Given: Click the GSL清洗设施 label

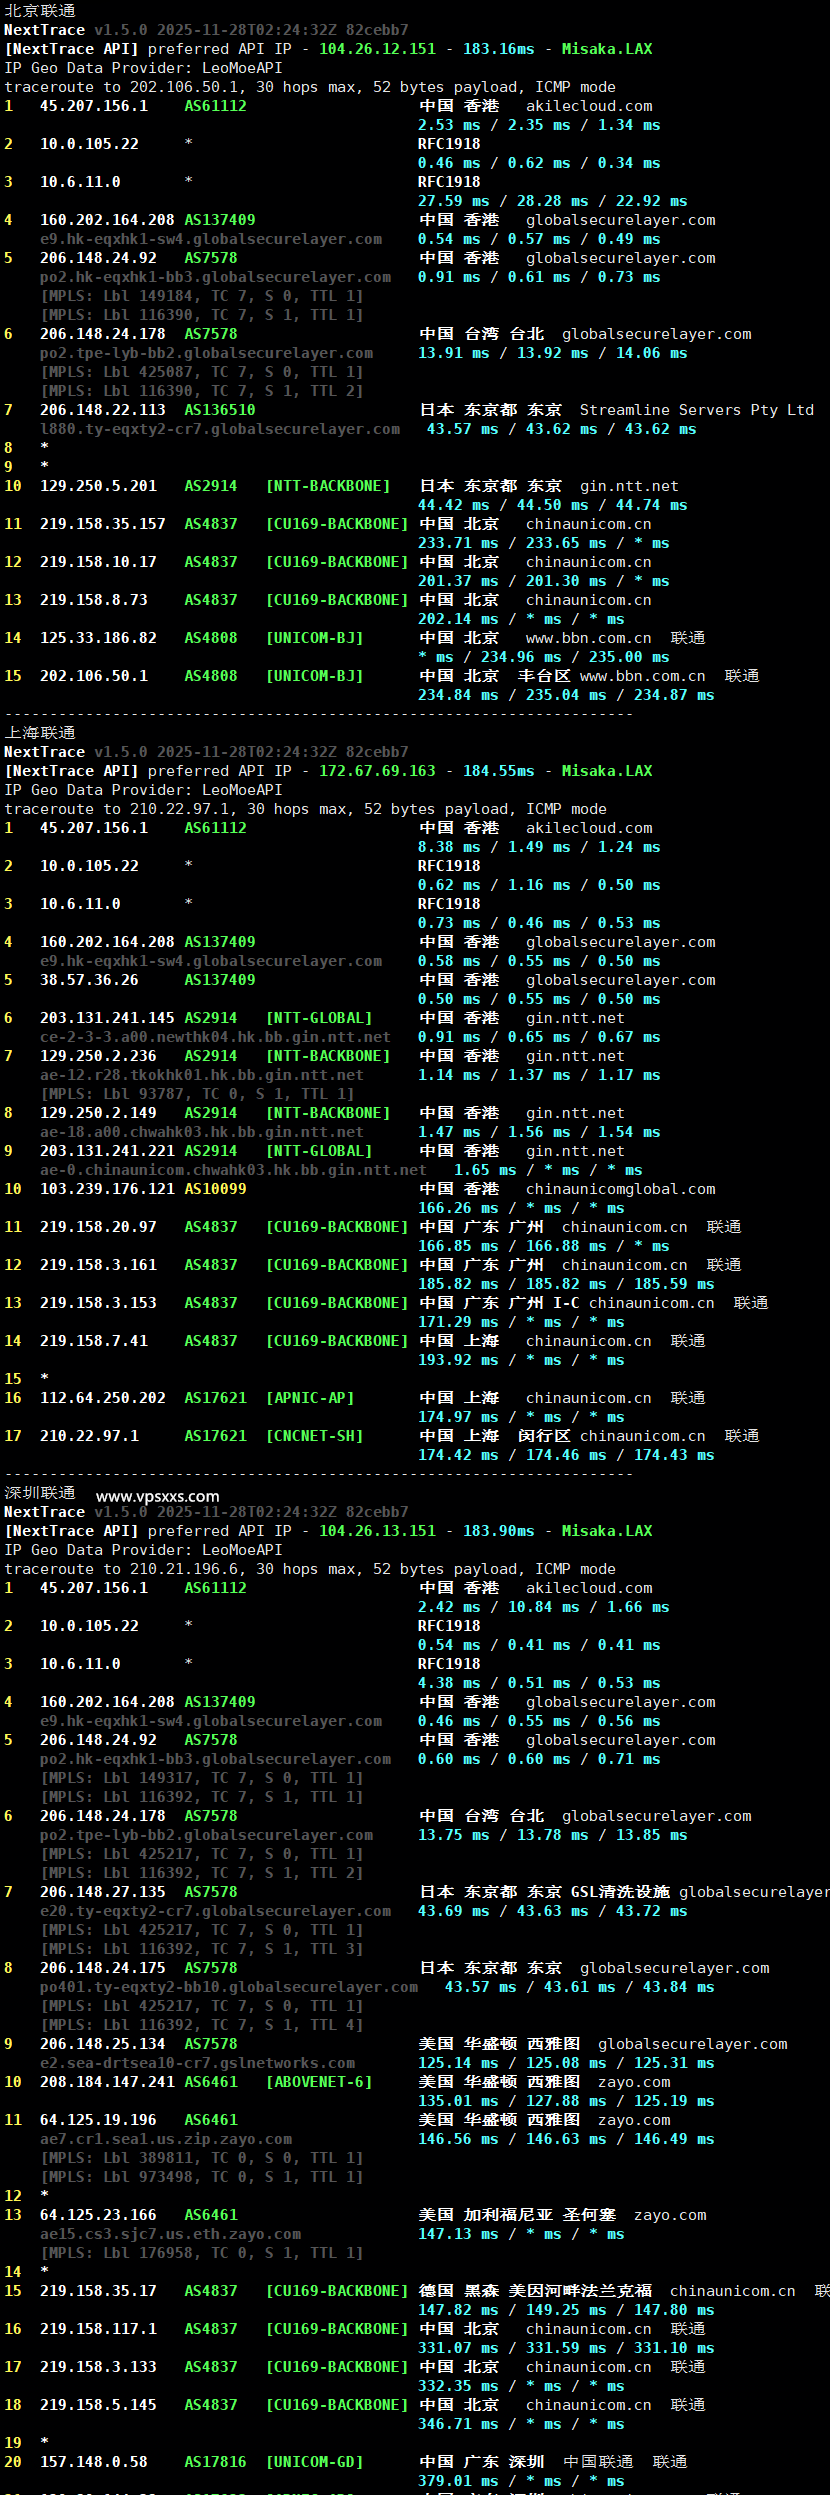Looking at the screenshot, I should (x=620, y=1892).
